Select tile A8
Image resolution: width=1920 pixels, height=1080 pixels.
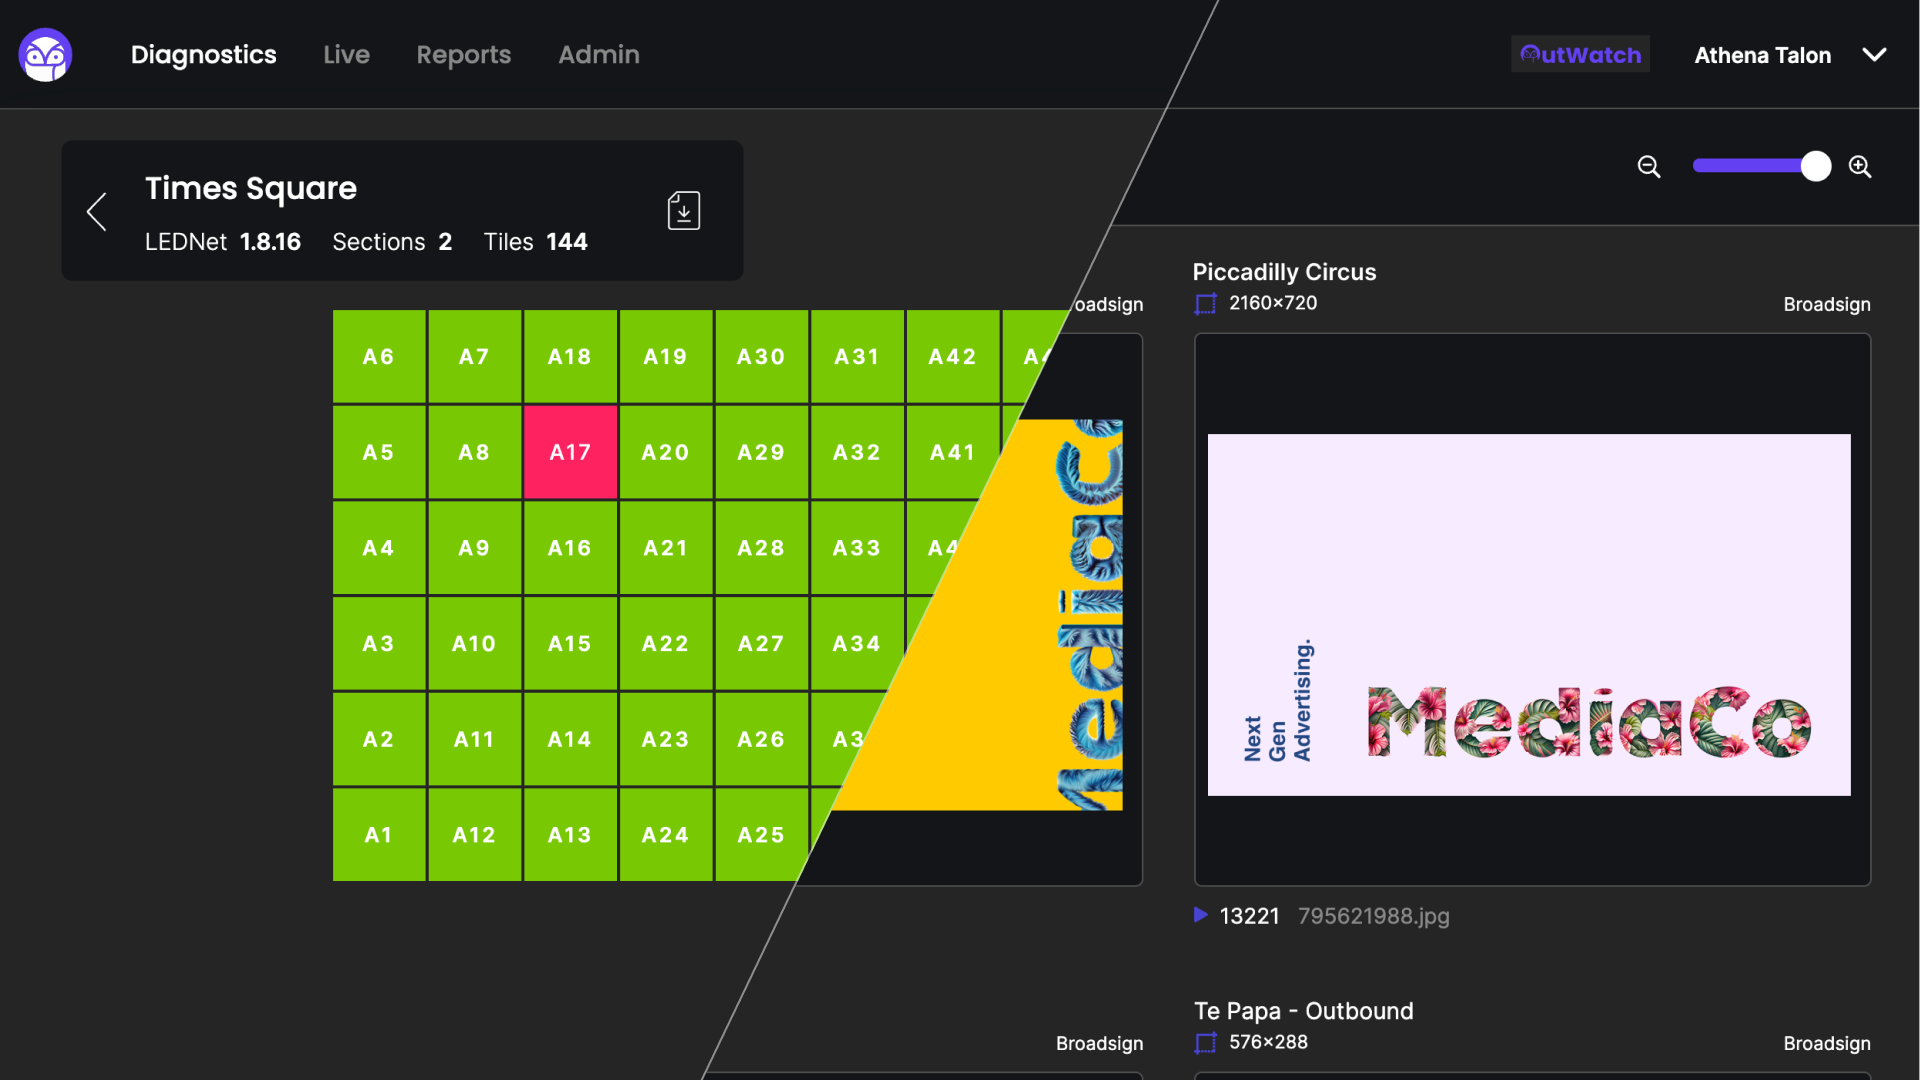tap(474, 452)
